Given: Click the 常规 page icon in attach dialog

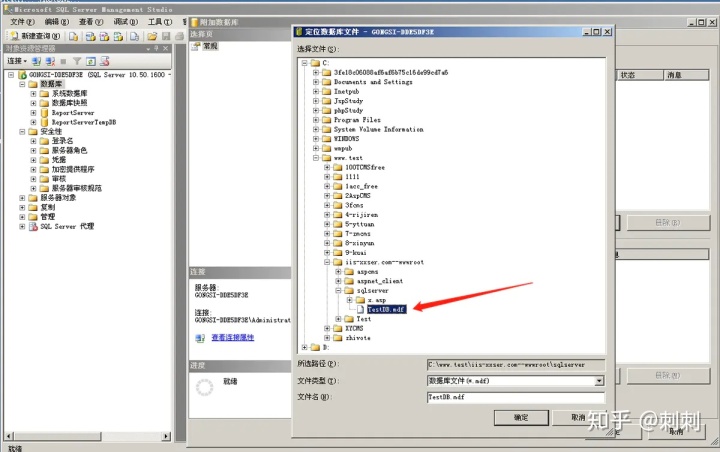Looking at the screenshot, I should [196, 46].
